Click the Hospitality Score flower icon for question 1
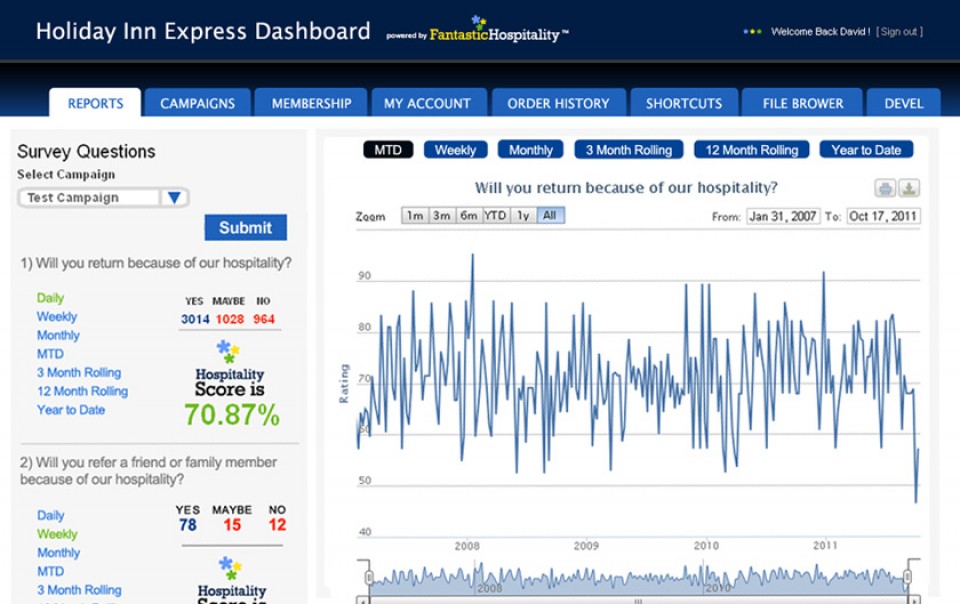960x604 pixels. pos(229,351)
